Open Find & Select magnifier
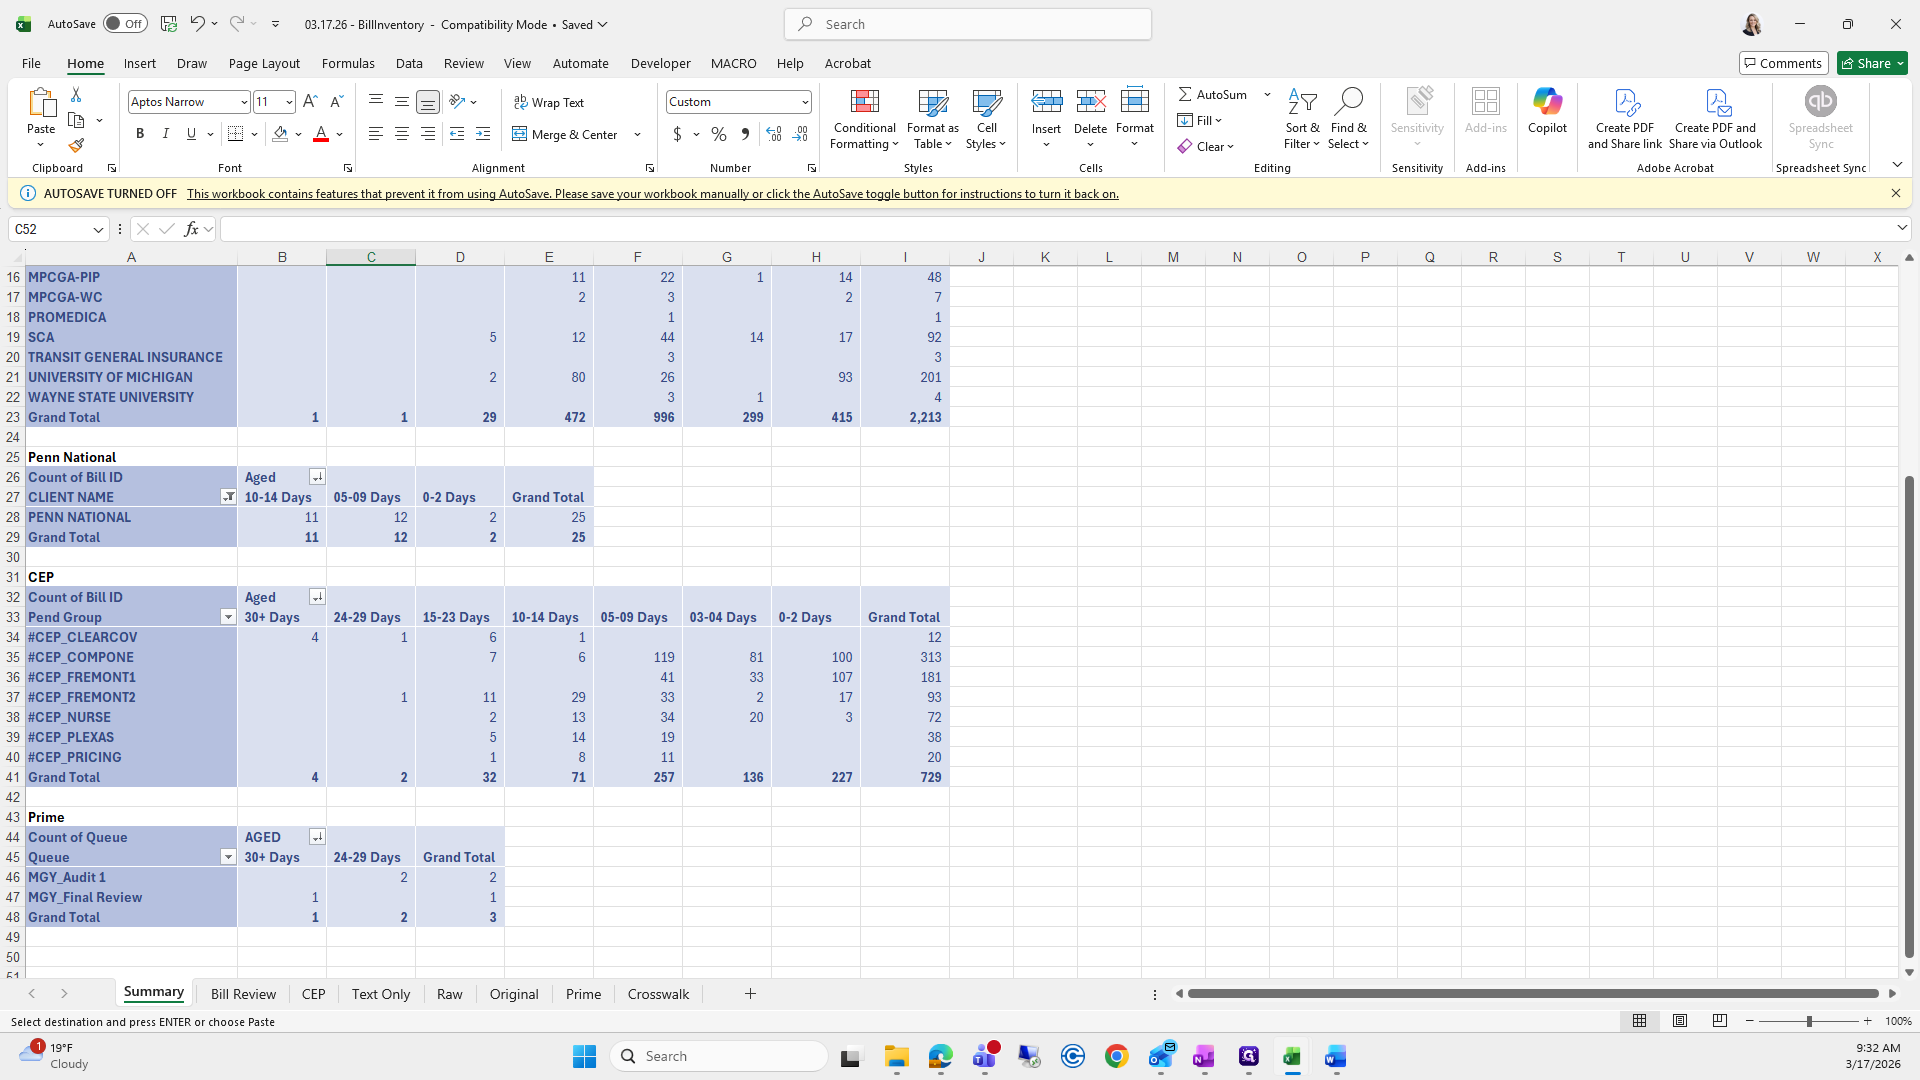 tap(1348, 101)
